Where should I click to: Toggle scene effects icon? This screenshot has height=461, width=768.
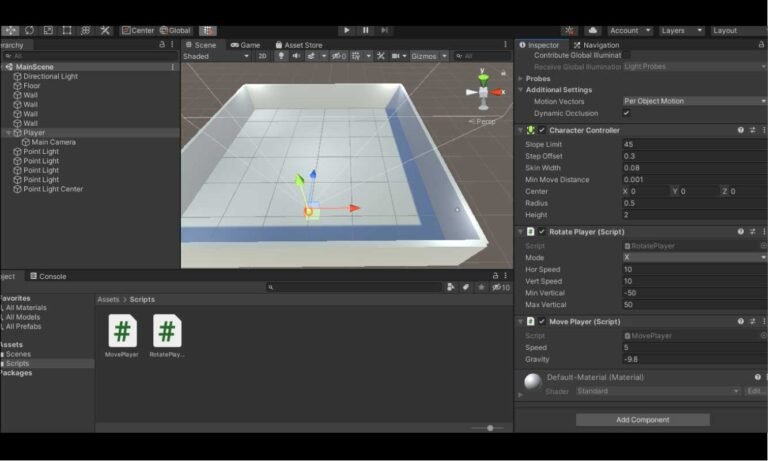[312, 56]
